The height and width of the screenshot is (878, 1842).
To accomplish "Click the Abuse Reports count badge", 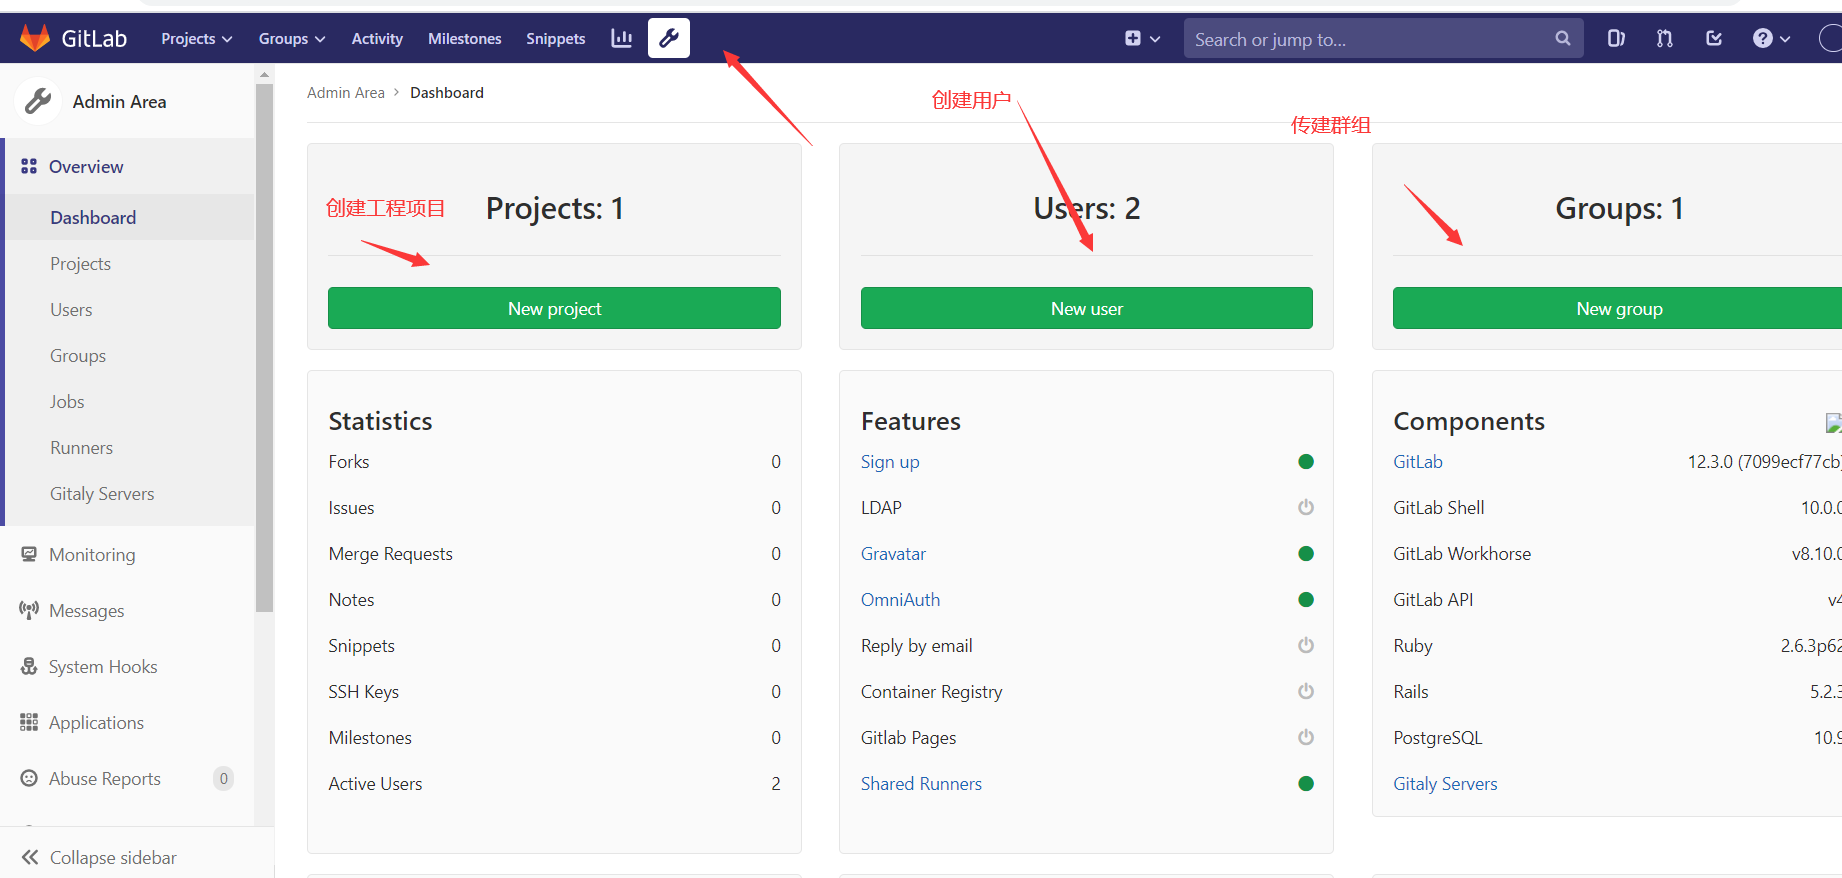I will (223, 778).
